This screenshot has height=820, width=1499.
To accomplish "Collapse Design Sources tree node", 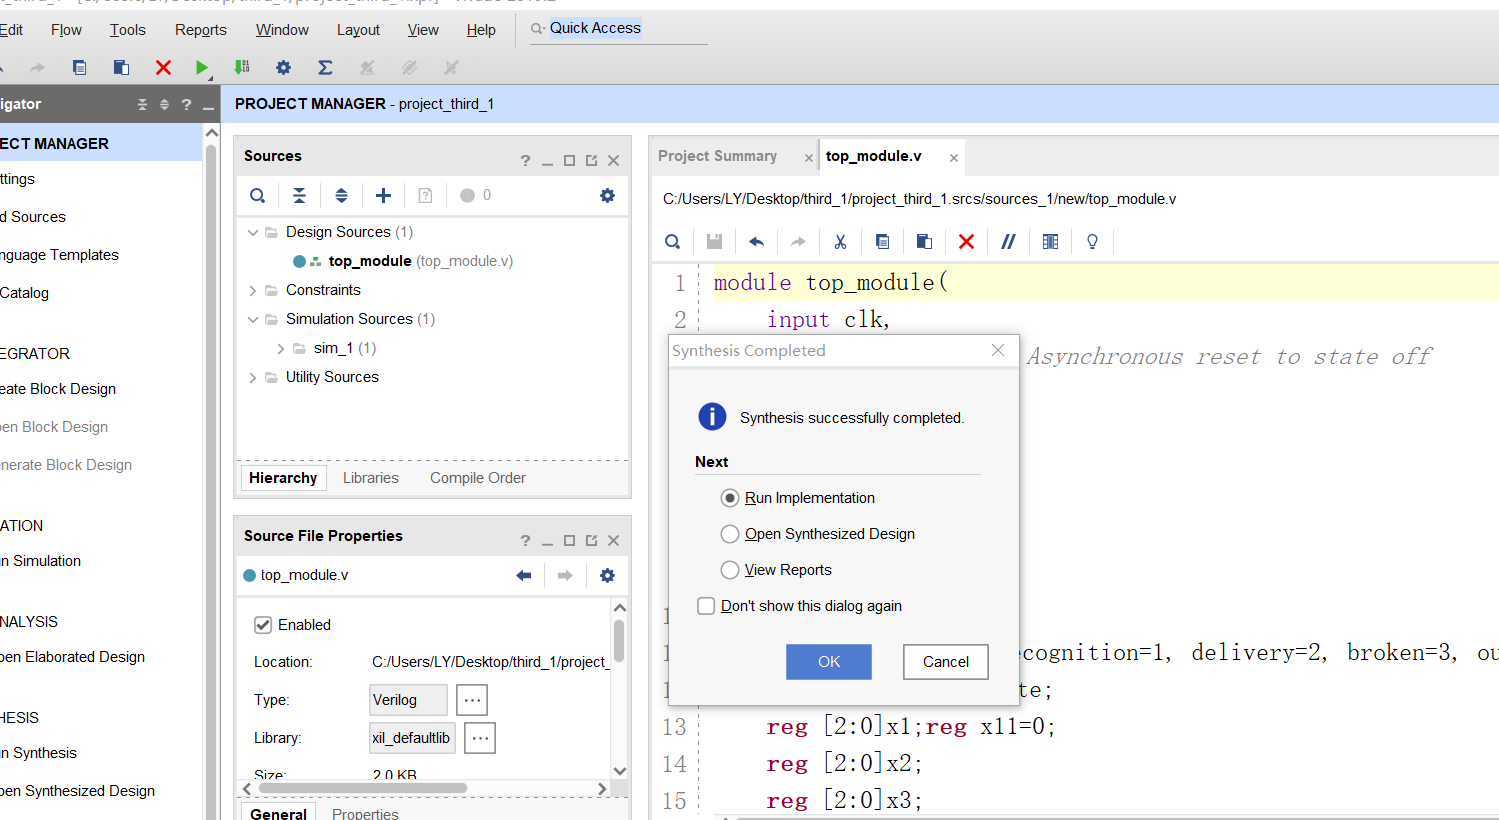I will pos(253,232).
